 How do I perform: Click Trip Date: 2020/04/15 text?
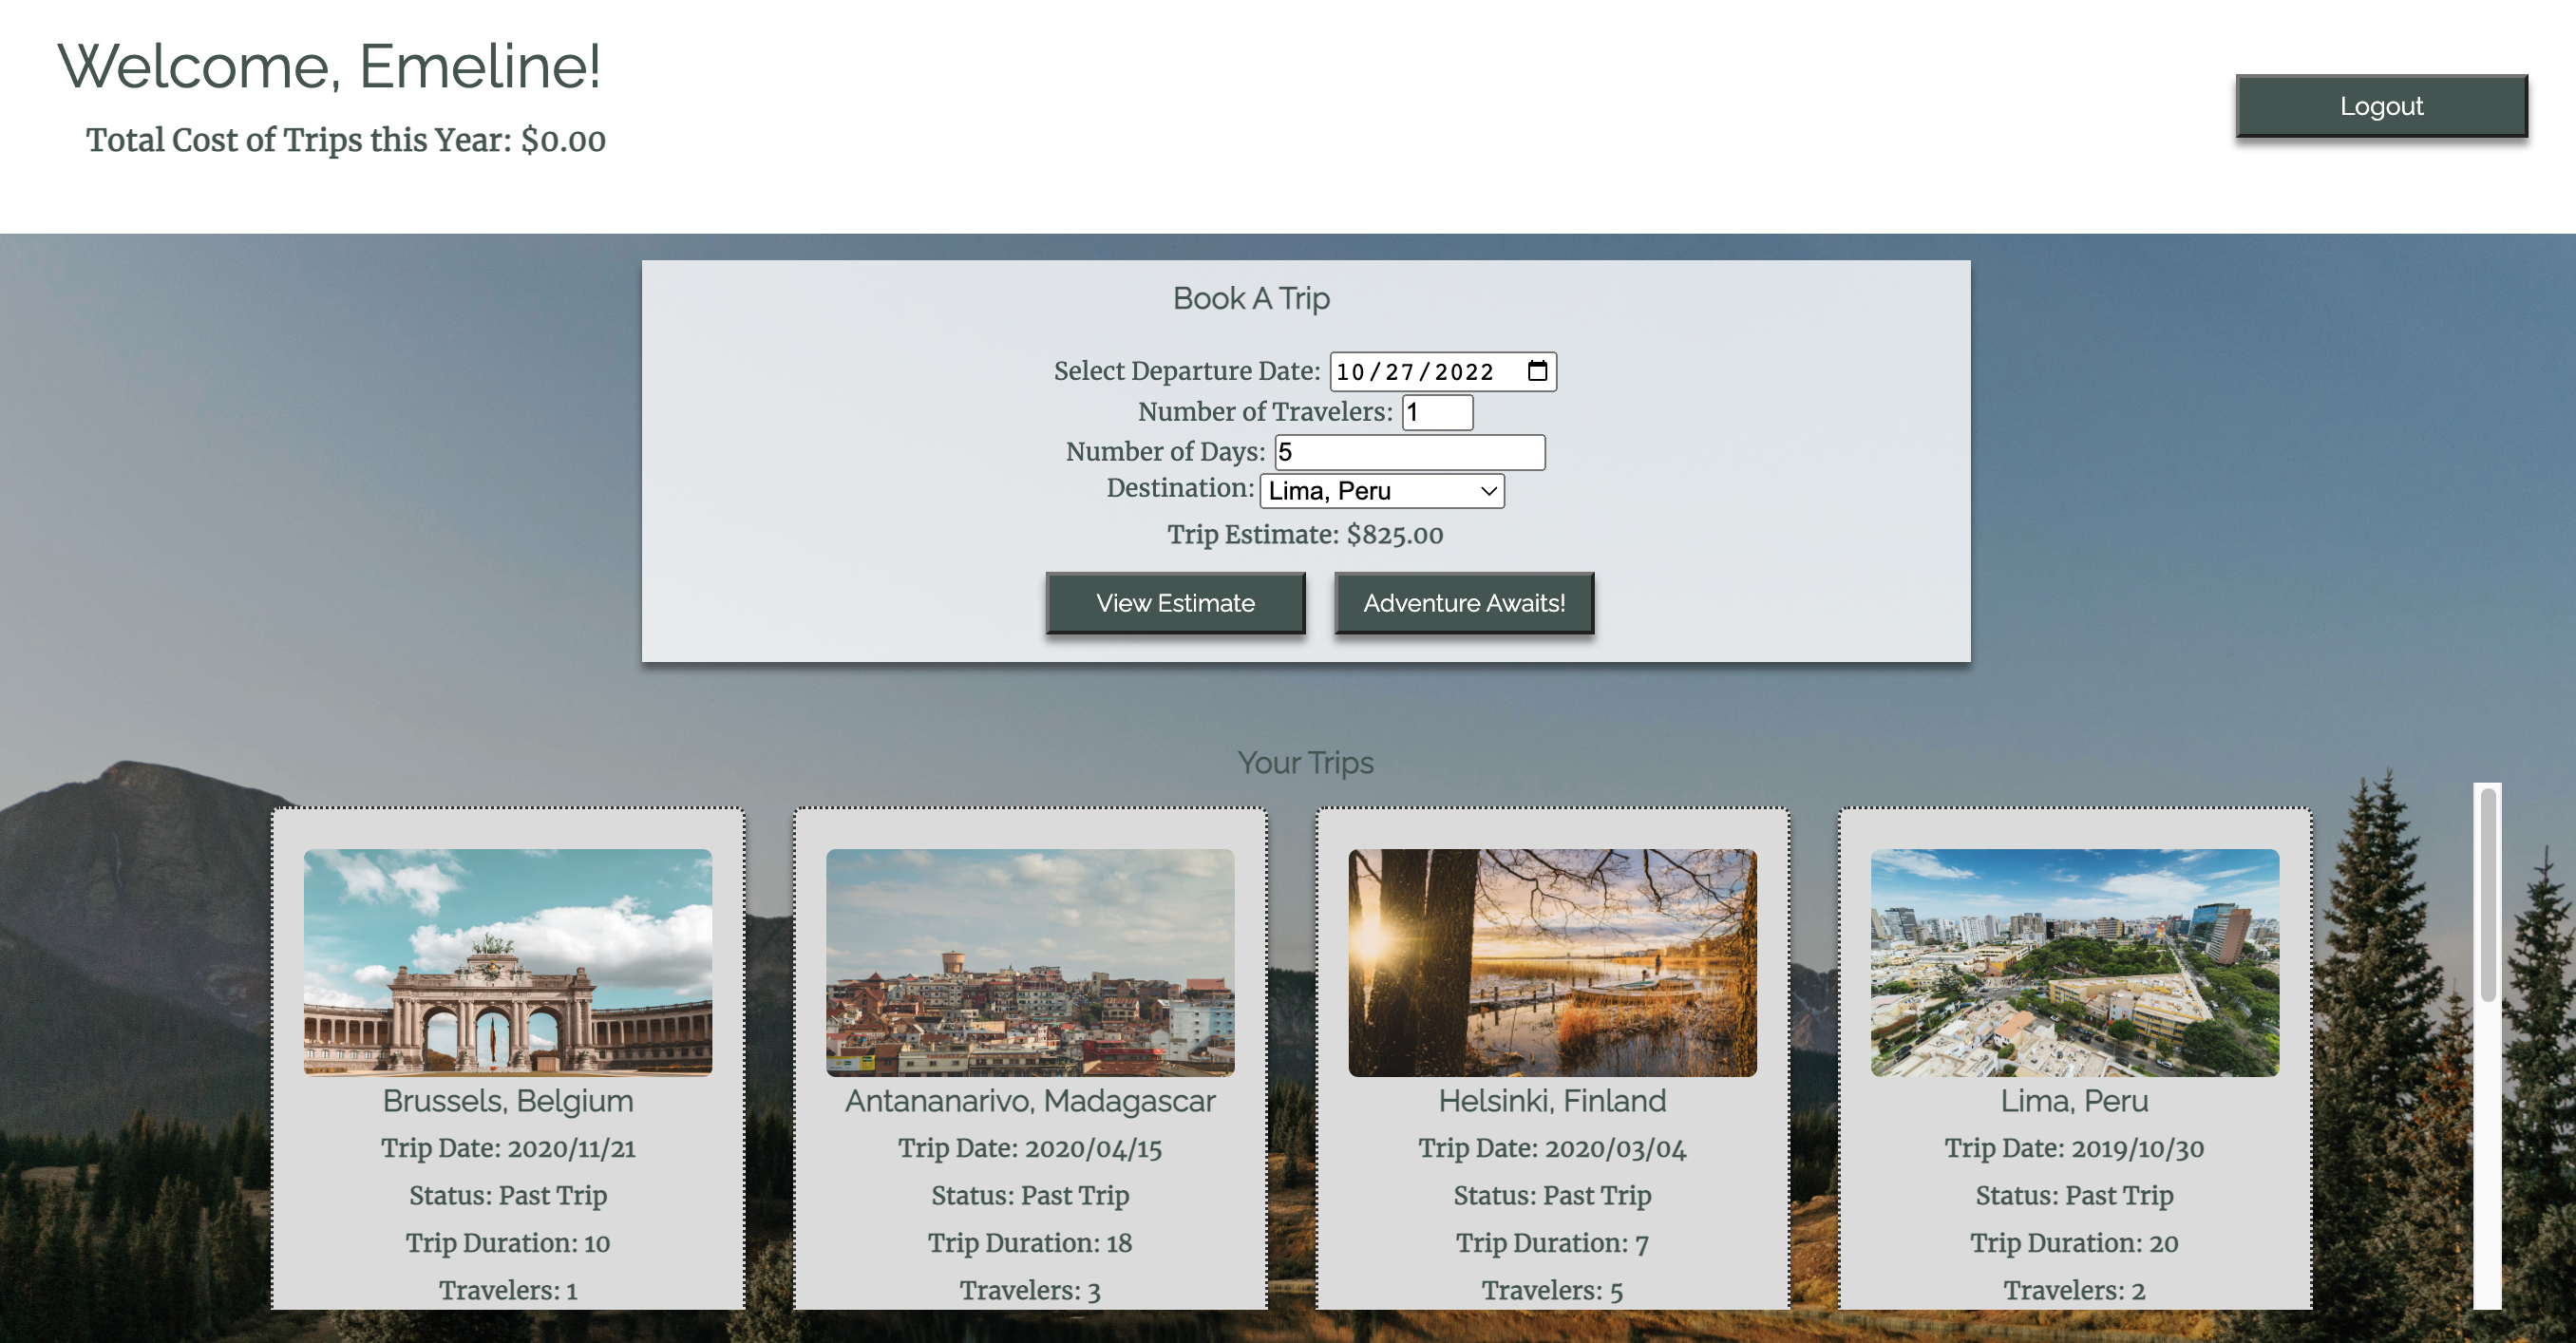coord(1030,1148)
